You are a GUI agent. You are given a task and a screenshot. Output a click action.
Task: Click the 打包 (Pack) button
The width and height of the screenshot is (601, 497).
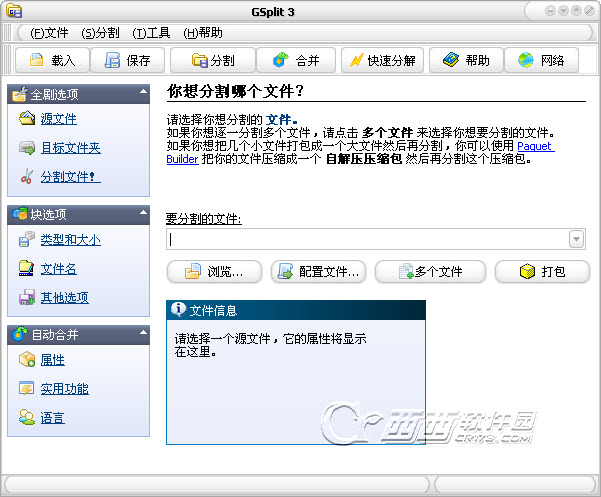click(x=542, y=272)
